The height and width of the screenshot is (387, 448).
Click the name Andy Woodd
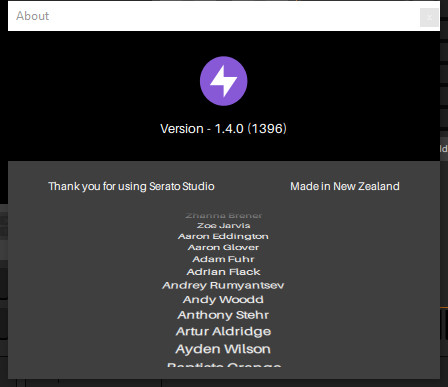pyautogui.click(x=223, y=300)
